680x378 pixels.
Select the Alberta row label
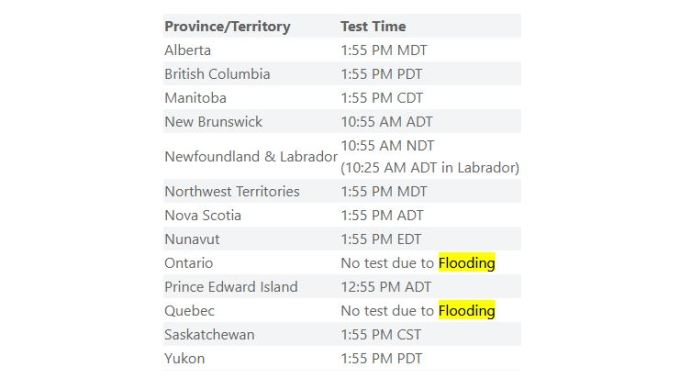(x=187, y=50)
